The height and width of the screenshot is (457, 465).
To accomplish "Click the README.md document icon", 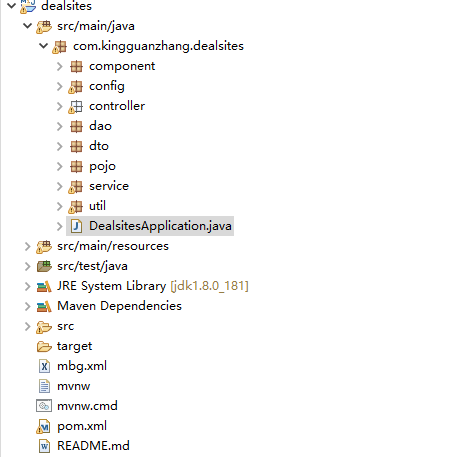I will 44,446.
